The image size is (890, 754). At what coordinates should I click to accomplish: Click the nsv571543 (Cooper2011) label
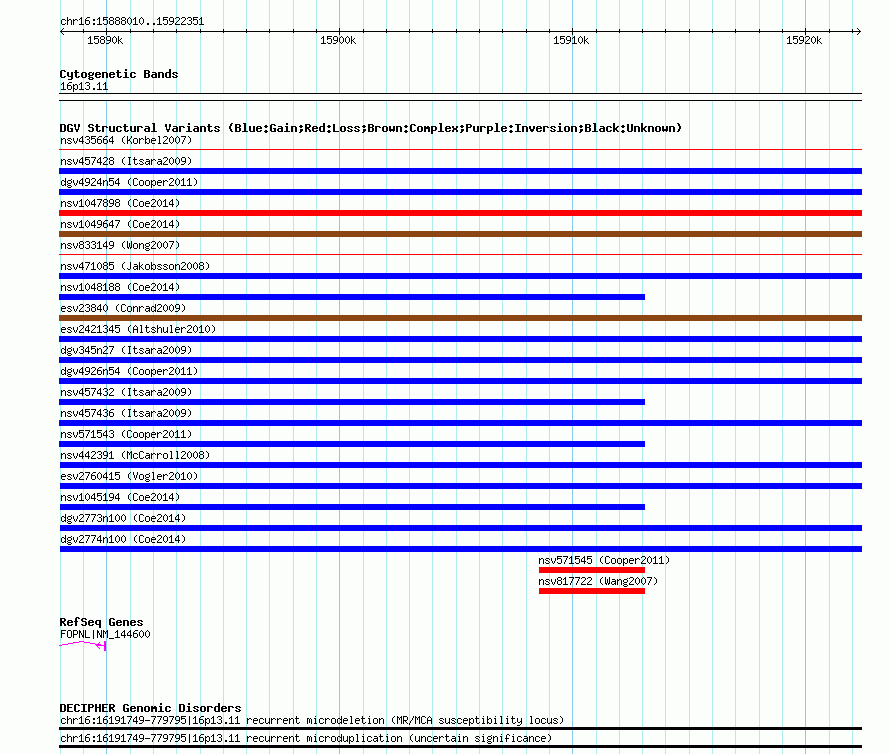[126, 434]
